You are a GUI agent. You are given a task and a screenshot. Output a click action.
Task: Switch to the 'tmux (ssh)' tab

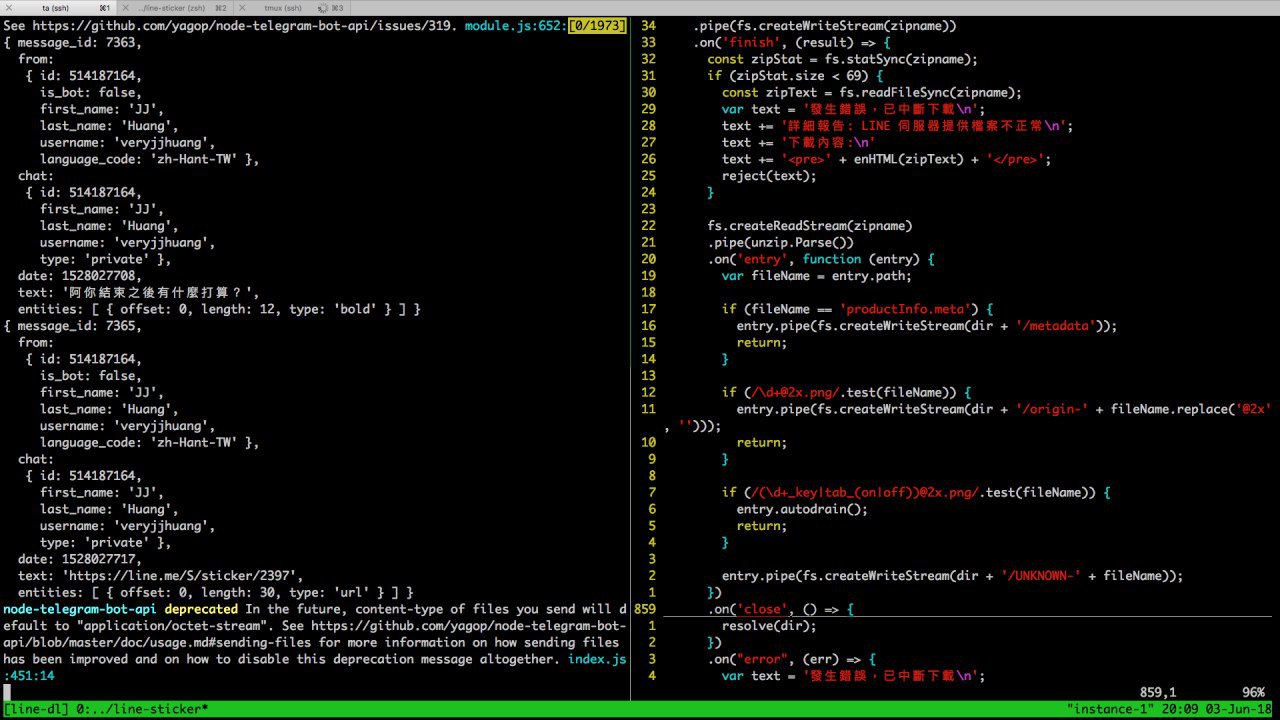tap(282, 8)
